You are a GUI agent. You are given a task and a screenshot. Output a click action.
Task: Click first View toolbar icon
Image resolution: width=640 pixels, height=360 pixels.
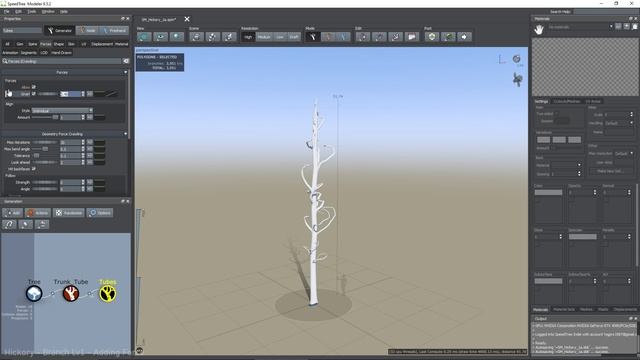(x=144, y=37)
